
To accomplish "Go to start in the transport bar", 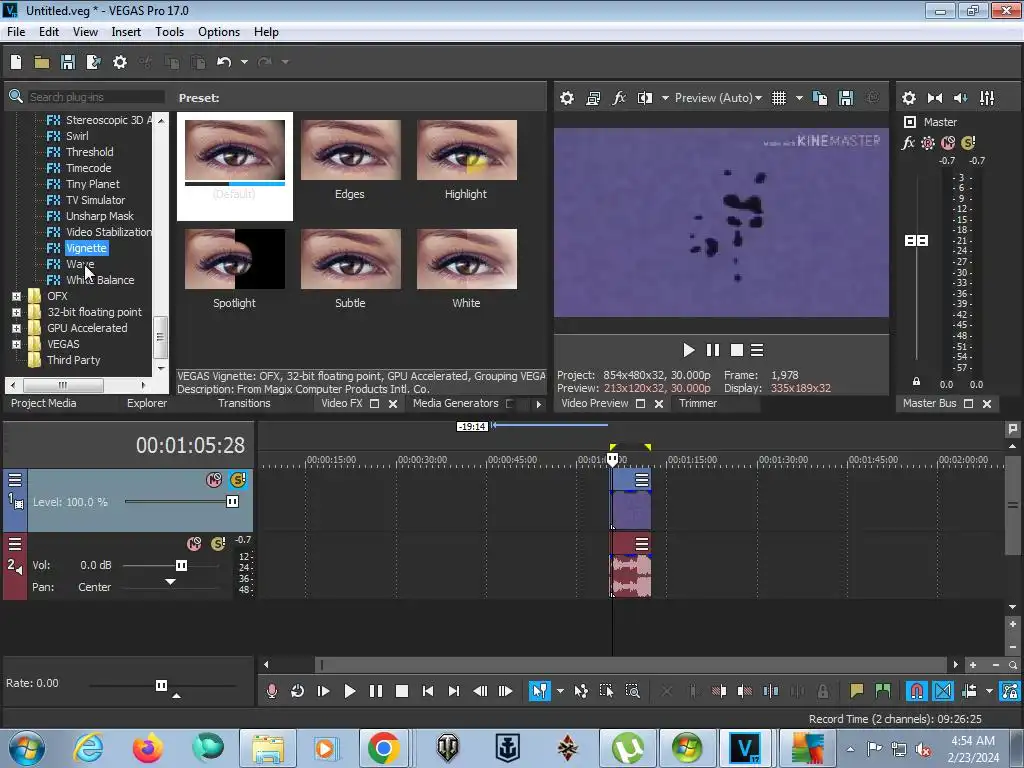I will coord(428,691).
